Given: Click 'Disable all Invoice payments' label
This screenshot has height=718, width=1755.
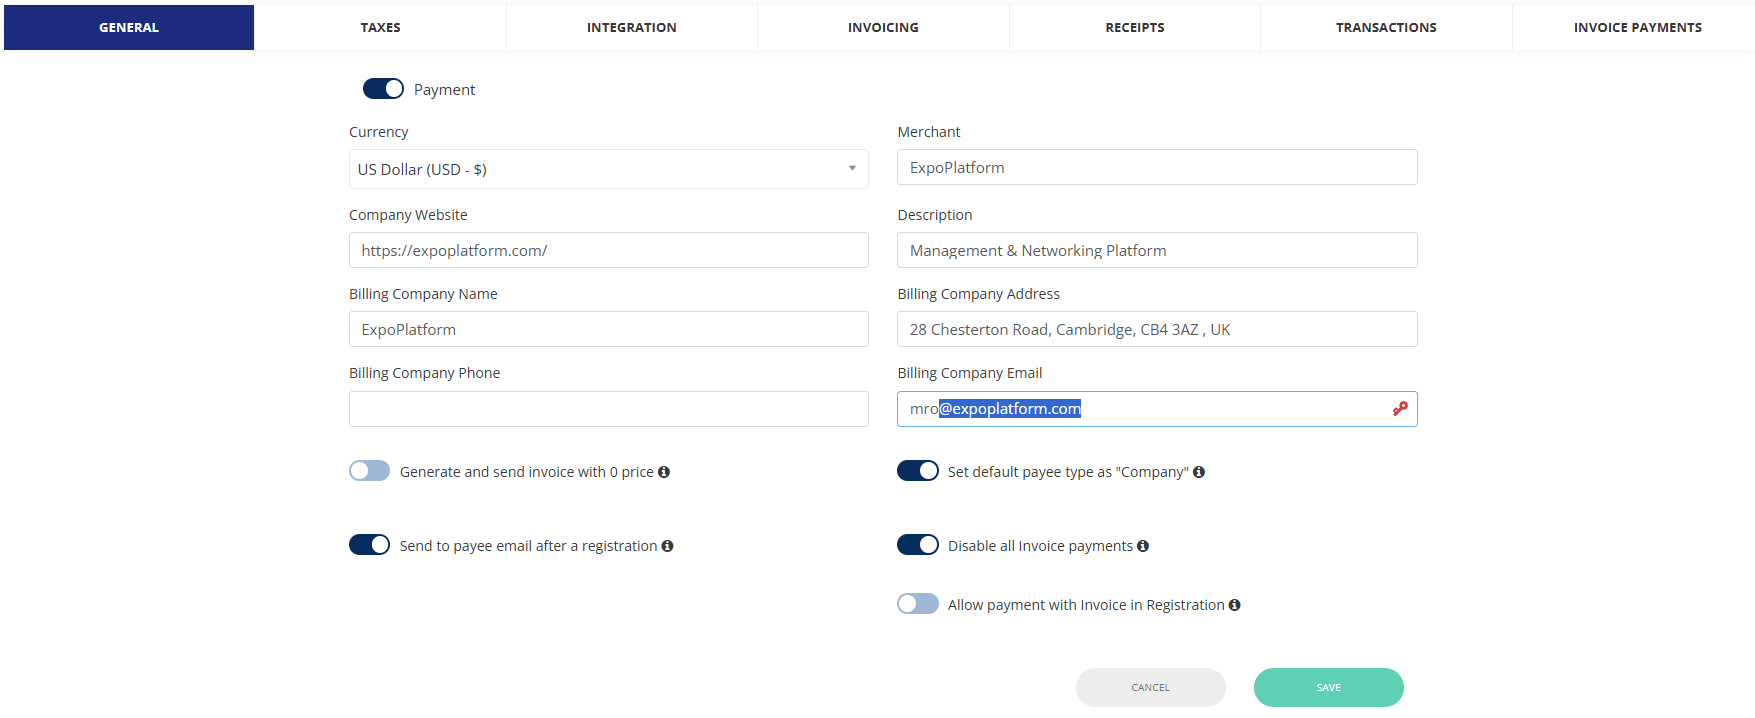Looking at the screenshot, I should (x=1040, y=546).
